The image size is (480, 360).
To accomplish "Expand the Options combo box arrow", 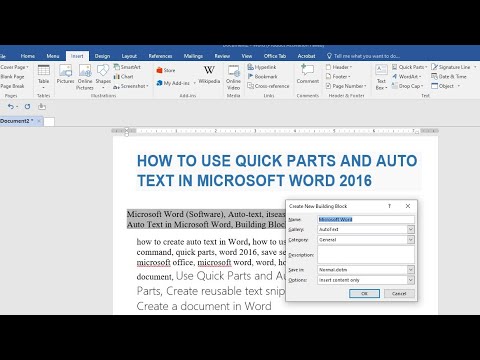I will 411,280.
